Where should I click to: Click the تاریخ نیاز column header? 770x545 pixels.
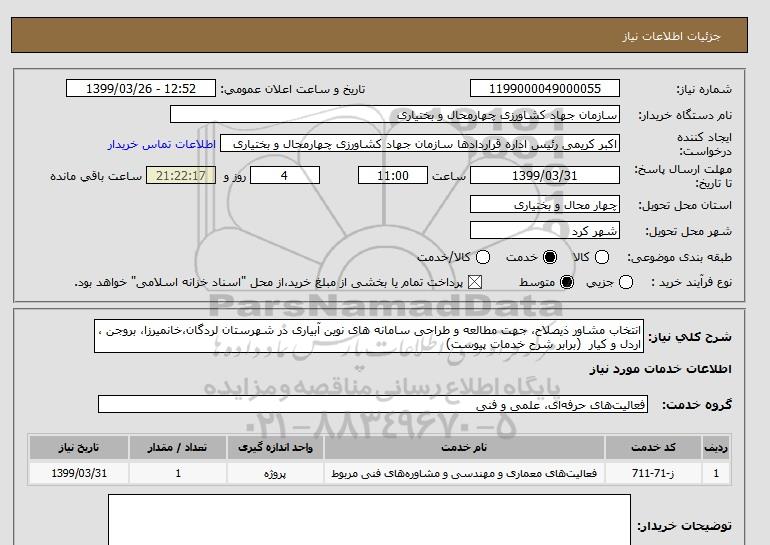point(79,447)
